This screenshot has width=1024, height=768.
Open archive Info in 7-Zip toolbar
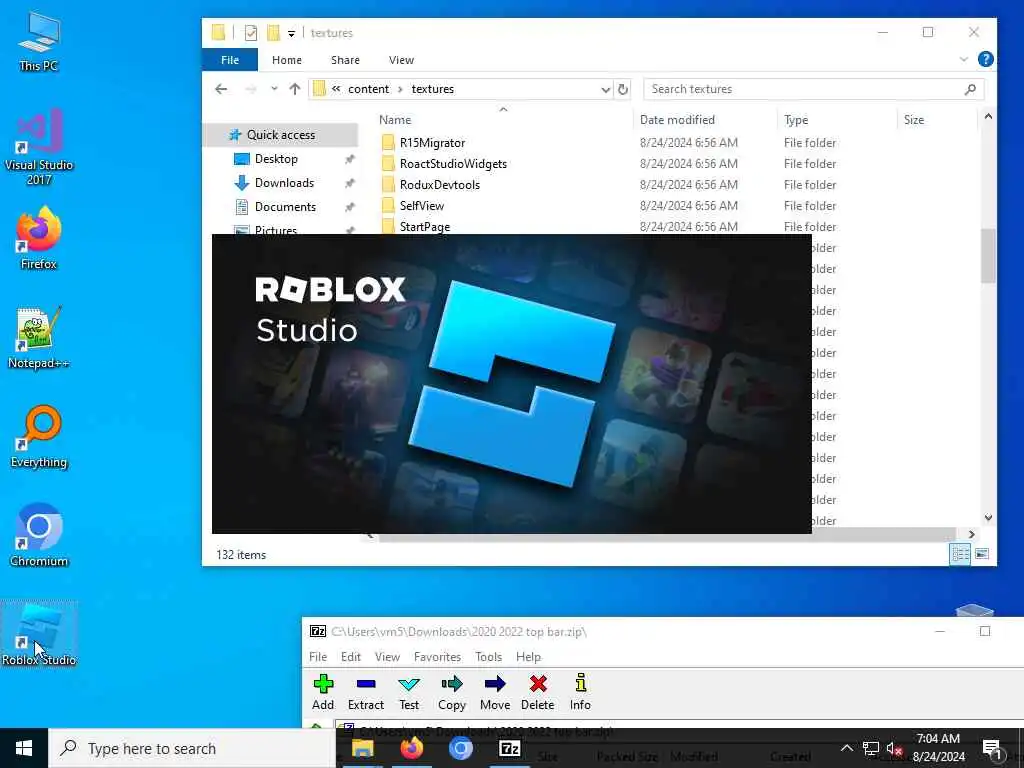pos(580,692)
